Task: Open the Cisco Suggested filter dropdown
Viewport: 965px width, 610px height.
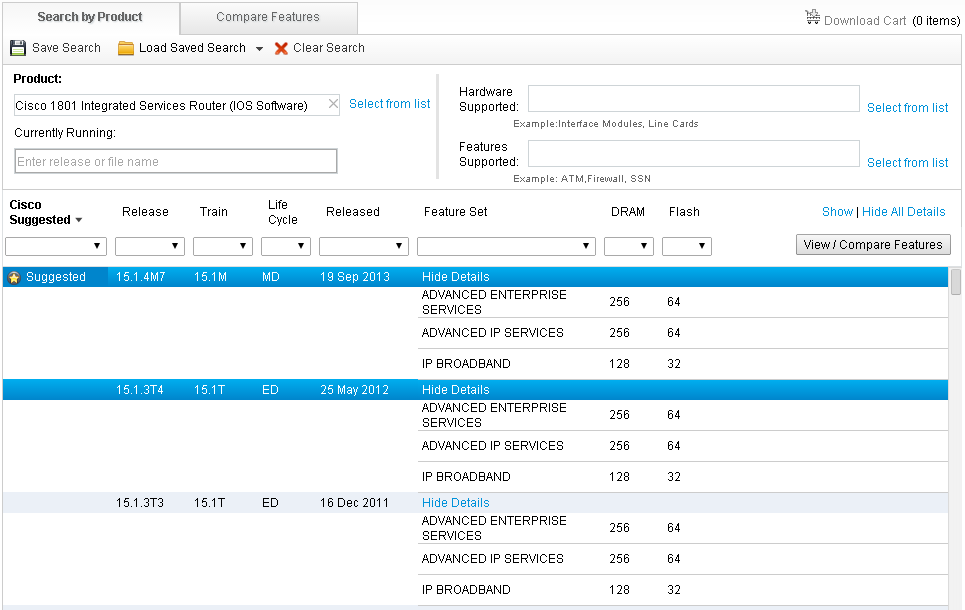Action: click(x=56, y=246)
